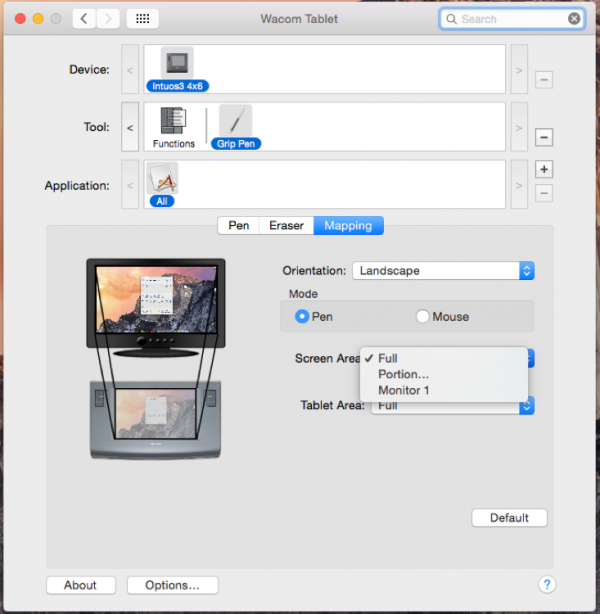600x614 pixels.
Task: Select the Pen mode radio button
Action: pyautogui.click(x=303, y=317)
